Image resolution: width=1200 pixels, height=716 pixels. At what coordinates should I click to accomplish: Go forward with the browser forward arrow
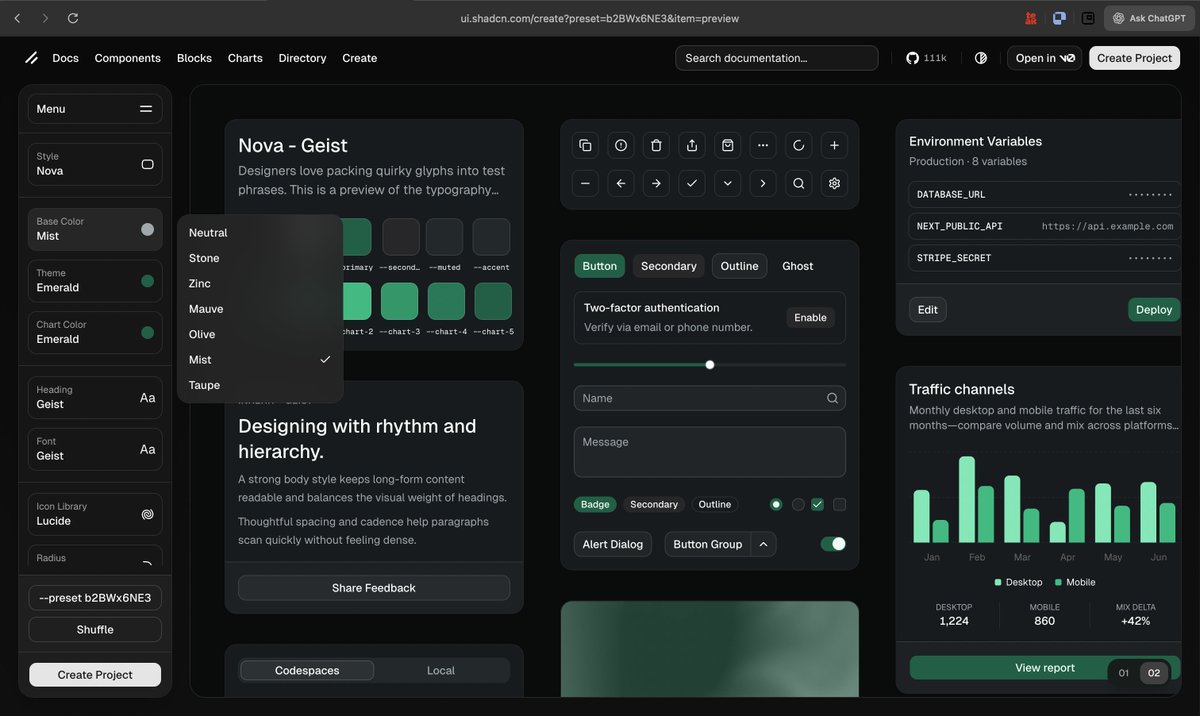[45, 18]
